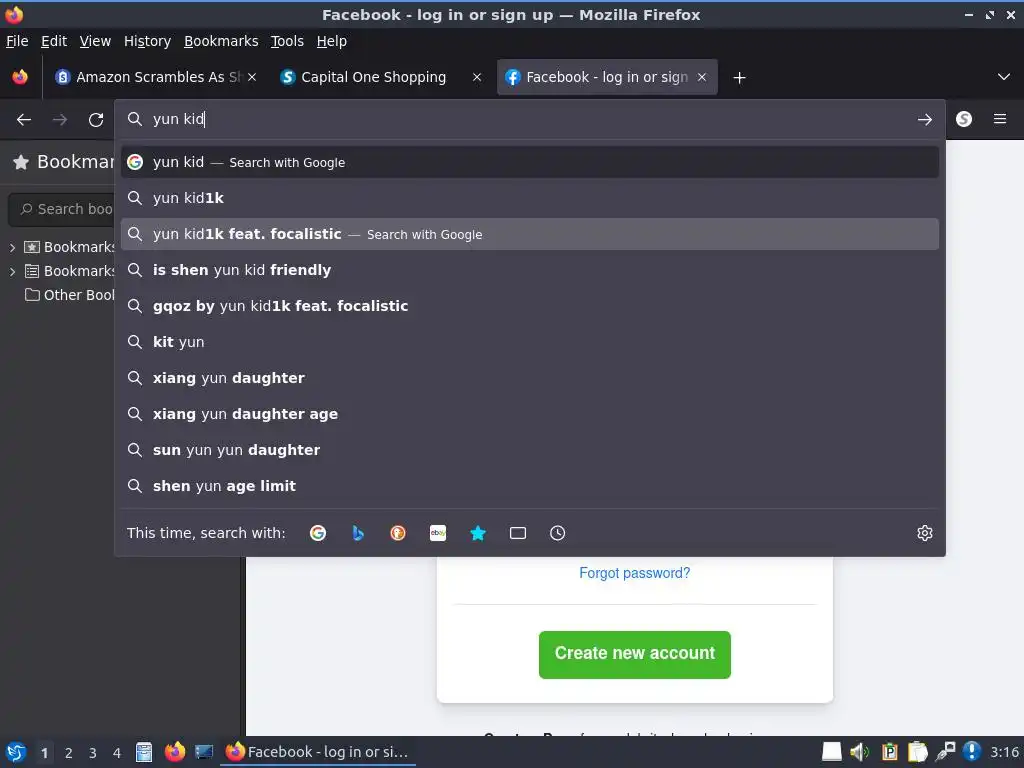The image size is (1024, 768).
Task: Open the Help menu
Action: [332, 41]
